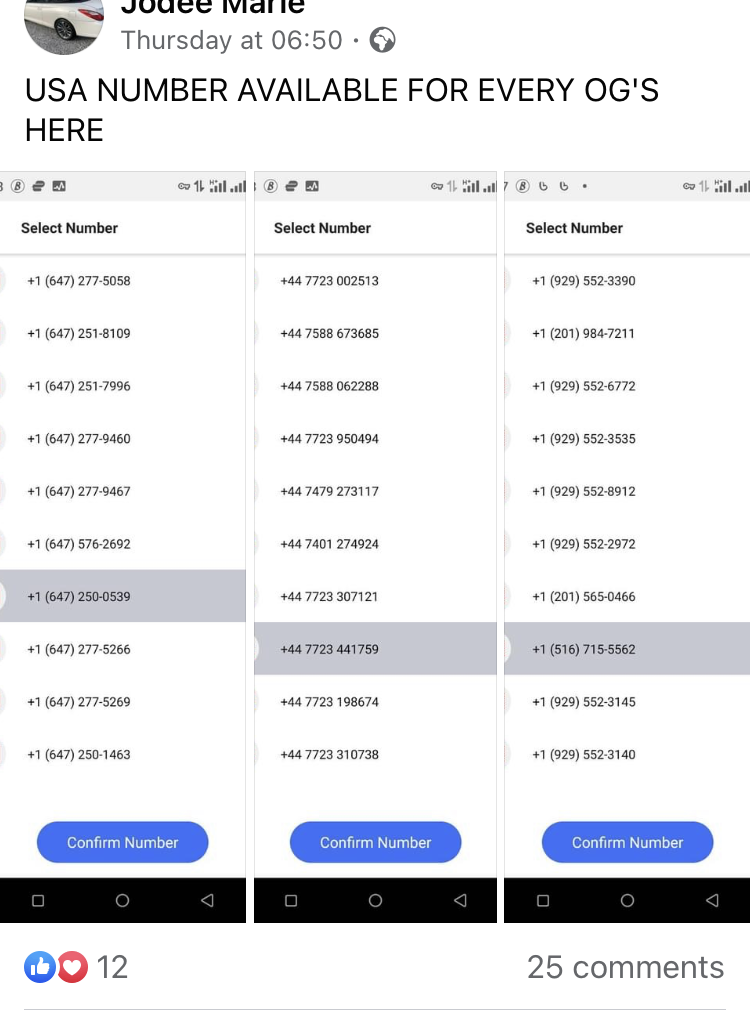Tap the red heart reaction icon
Image resolution: width=750 pixels, height=1014 pixels.
pyautogui.click(x=72, y=967)
